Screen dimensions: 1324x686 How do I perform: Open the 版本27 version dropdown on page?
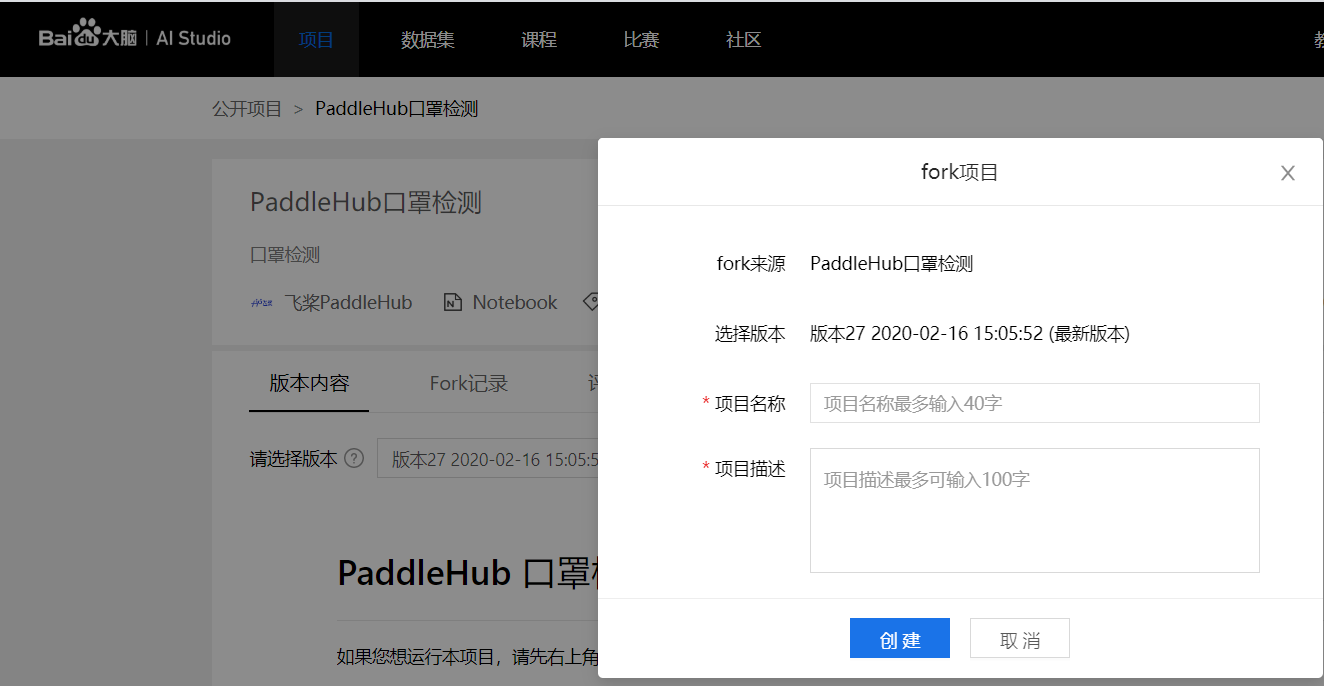pyautogui.click(x=488, y=459)
